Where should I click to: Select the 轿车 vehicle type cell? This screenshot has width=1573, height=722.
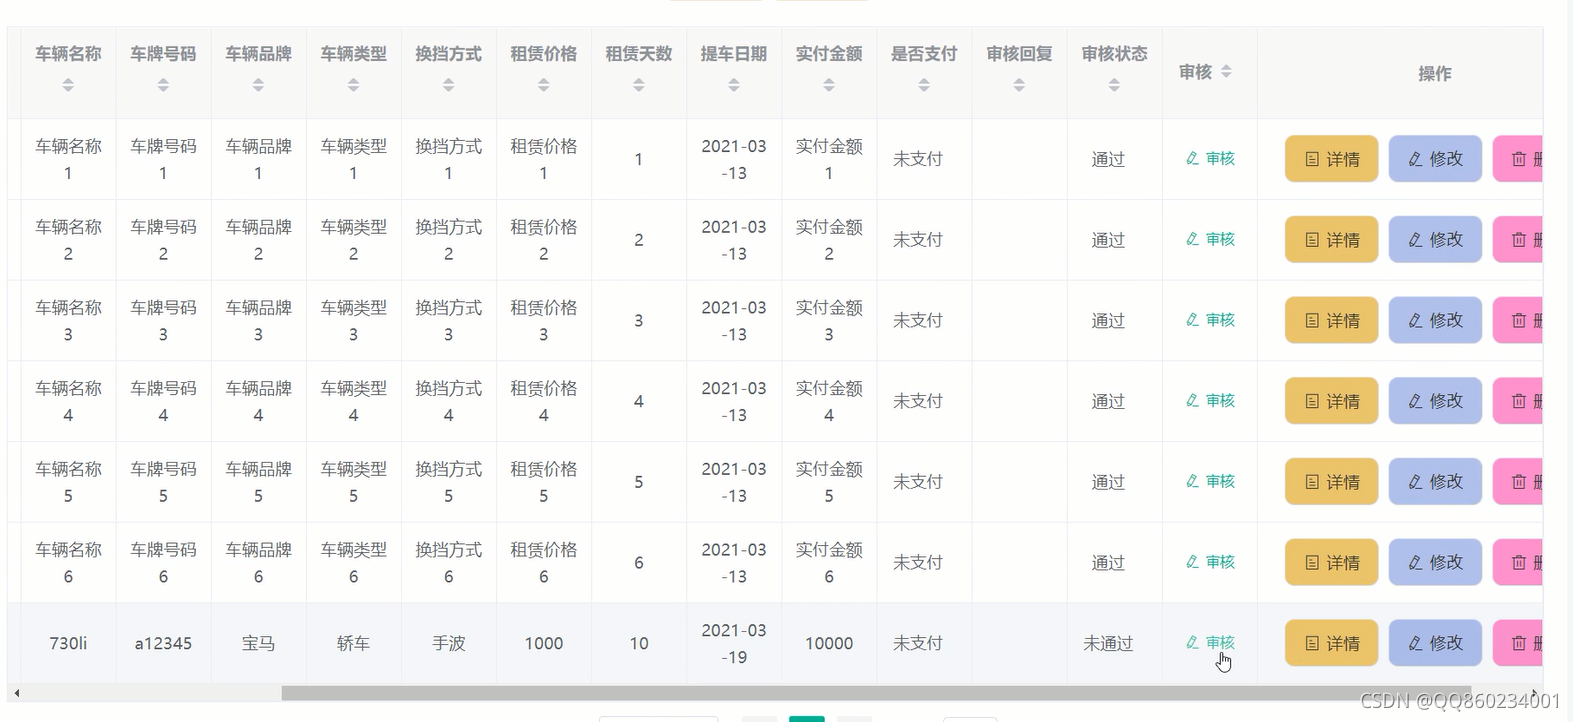coord(353,643)
